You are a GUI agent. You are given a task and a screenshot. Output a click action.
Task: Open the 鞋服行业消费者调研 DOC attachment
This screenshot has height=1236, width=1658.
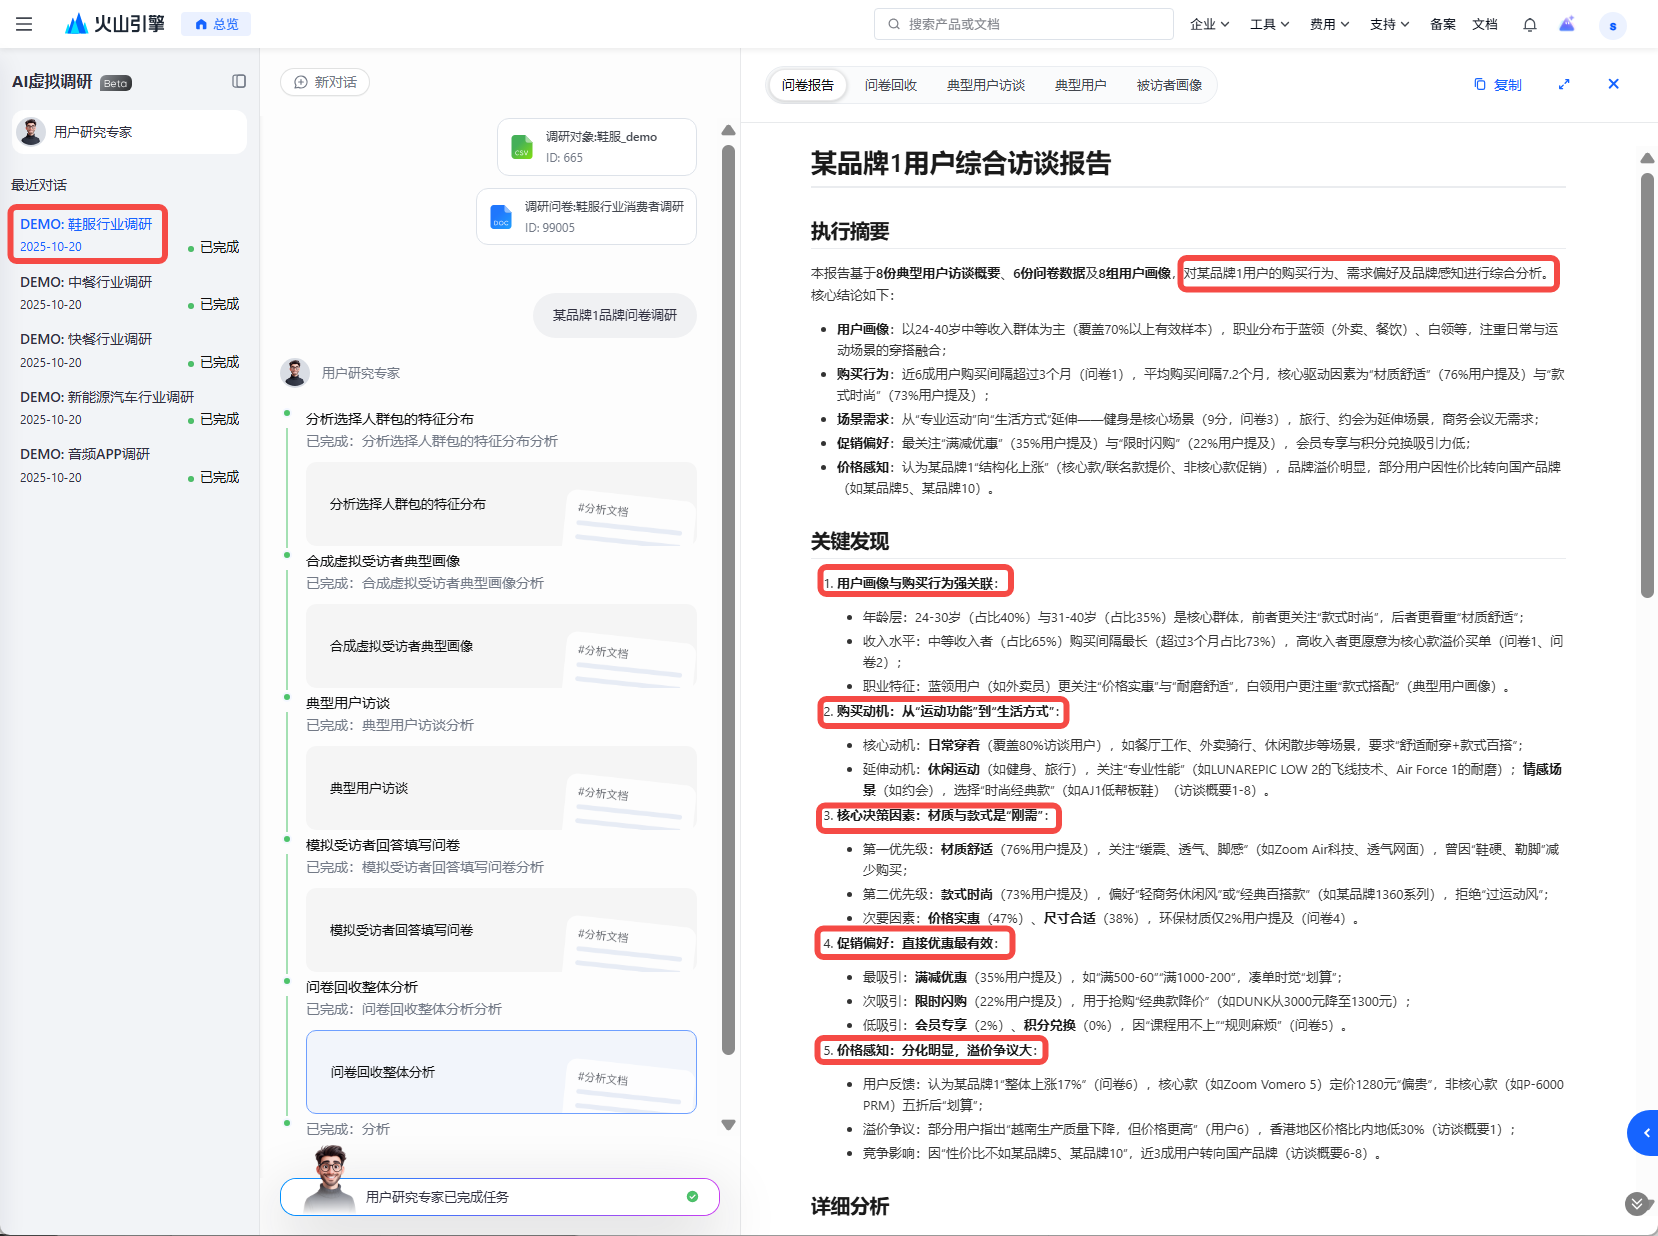point(587,217)
